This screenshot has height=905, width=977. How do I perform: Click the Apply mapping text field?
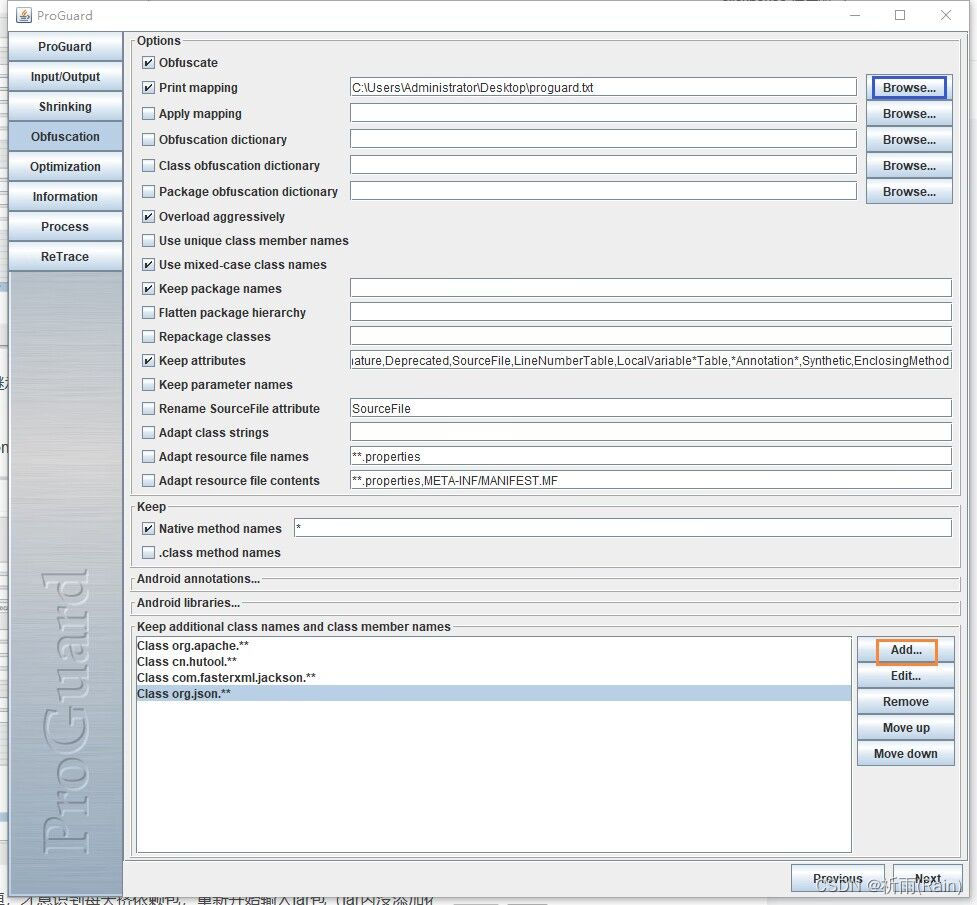[603, 113]
